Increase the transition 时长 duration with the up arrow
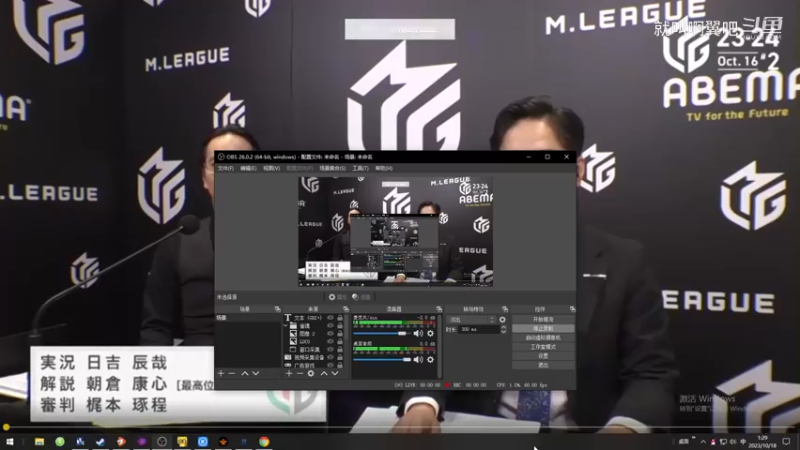This screenshot has width=800, height=450. coord(504,328)
